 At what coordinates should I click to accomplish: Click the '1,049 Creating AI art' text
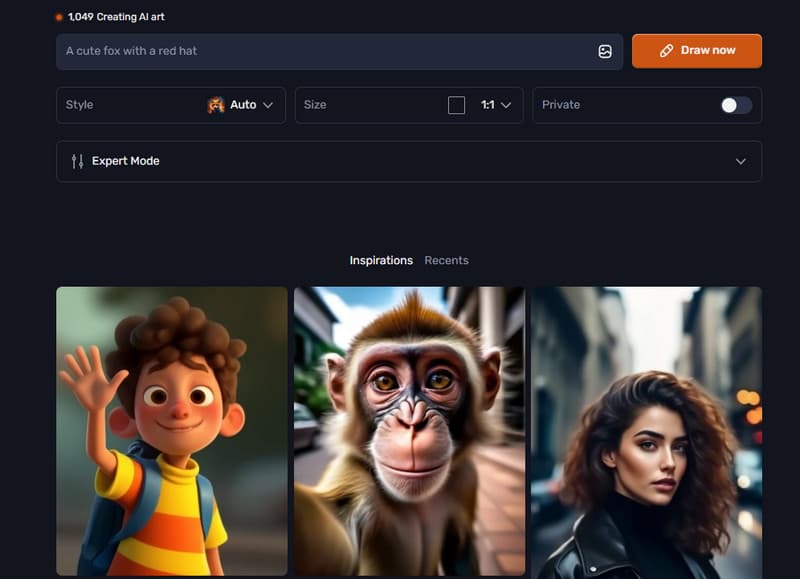115,17
